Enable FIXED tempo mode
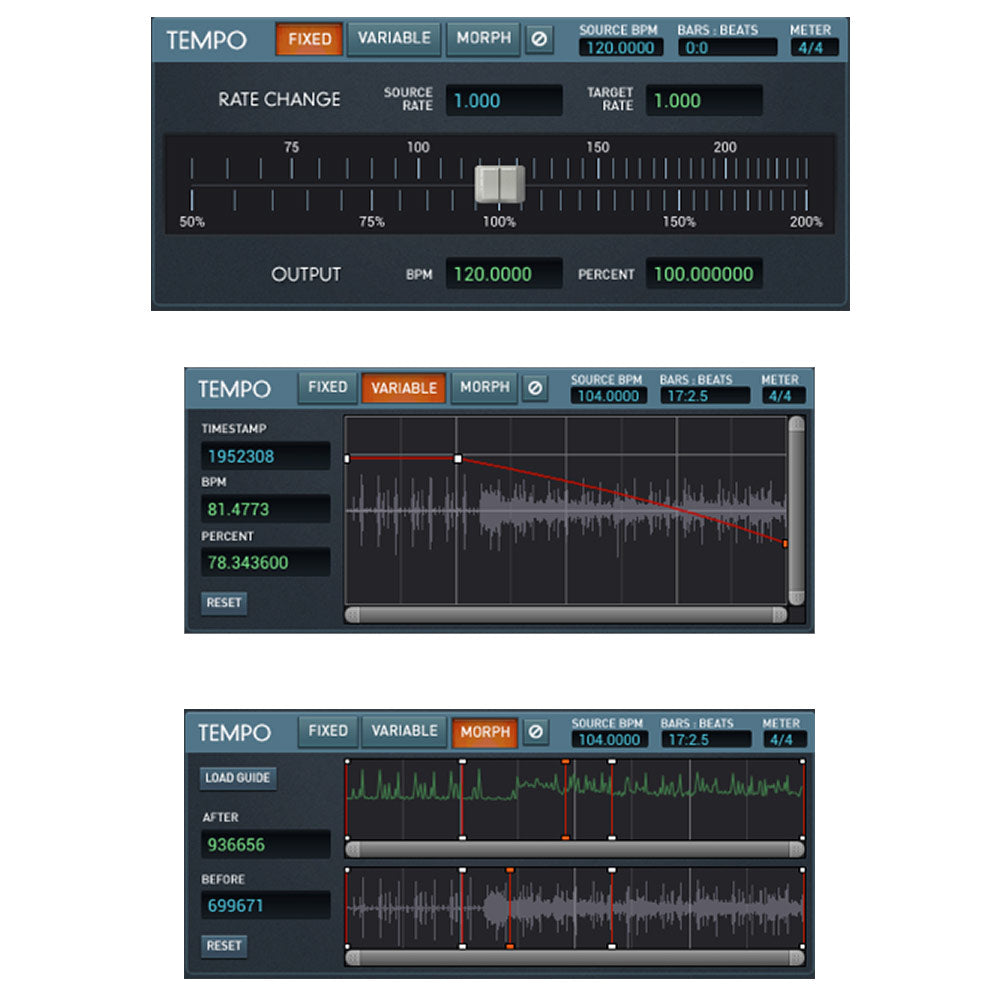Screen dimensions: 1000x1000 click(x=310, y=39)
